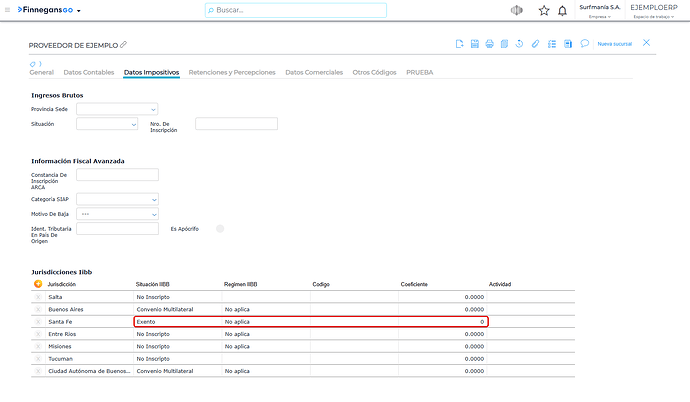Click the Nro. De Inscripción field
This screenshot has height=402, width=690.
point(236,124)
